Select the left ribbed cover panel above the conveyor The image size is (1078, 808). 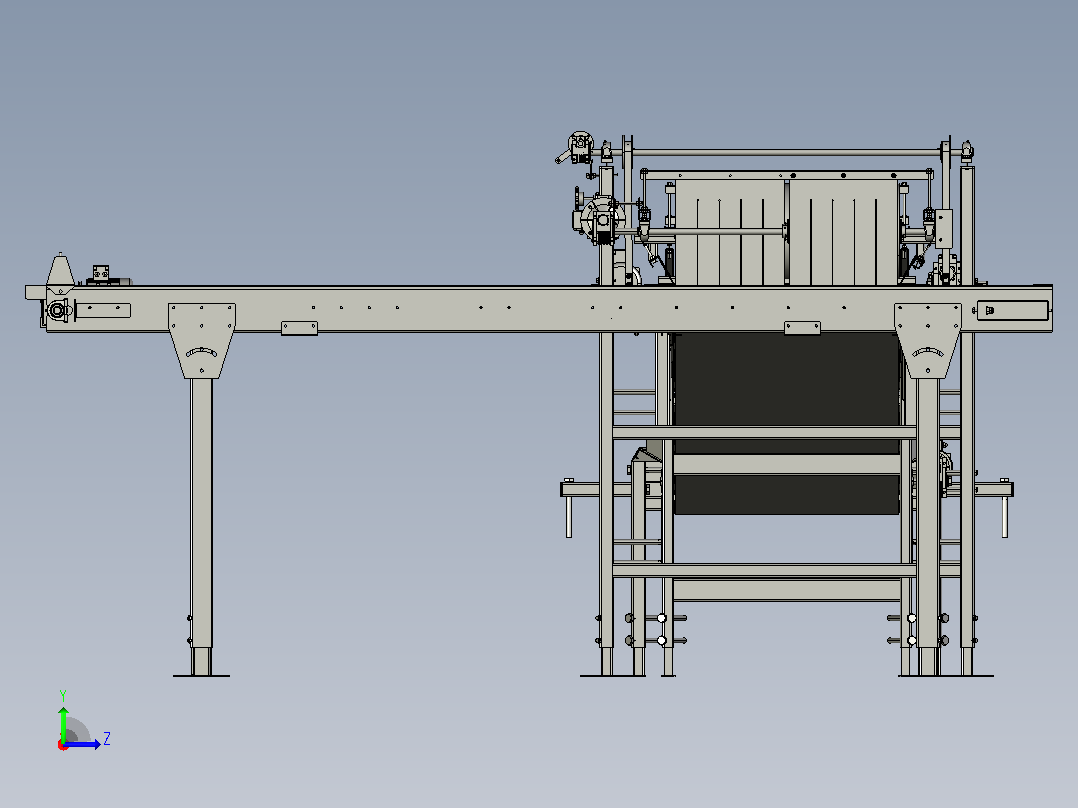click(x=729, y=232)
